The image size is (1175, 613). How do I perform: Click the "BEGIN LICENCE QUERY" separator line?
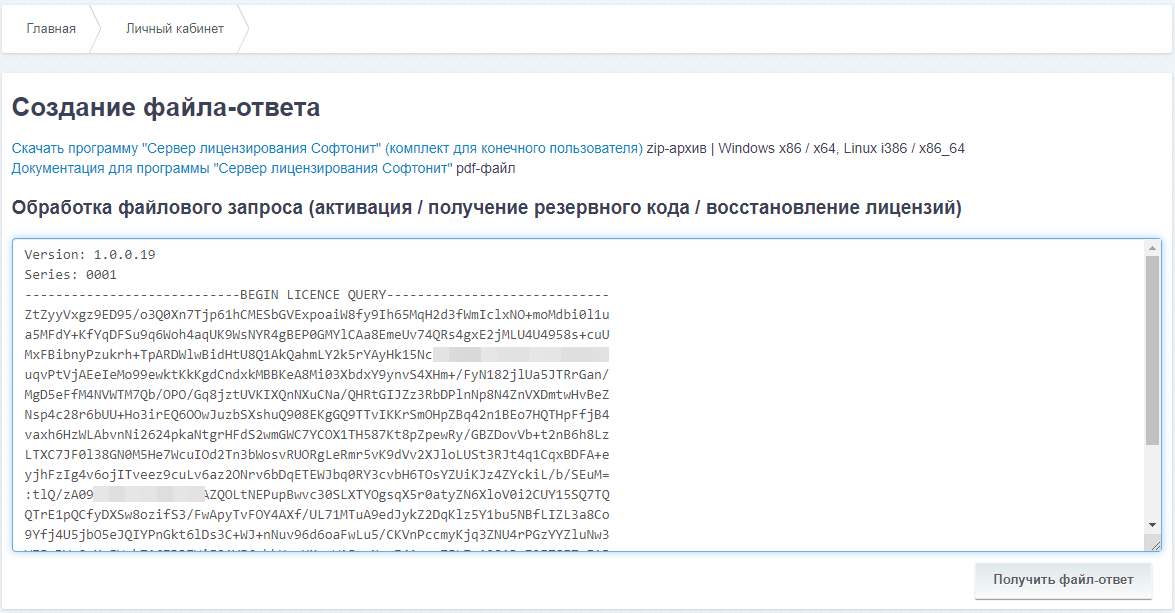pos(310,292)
